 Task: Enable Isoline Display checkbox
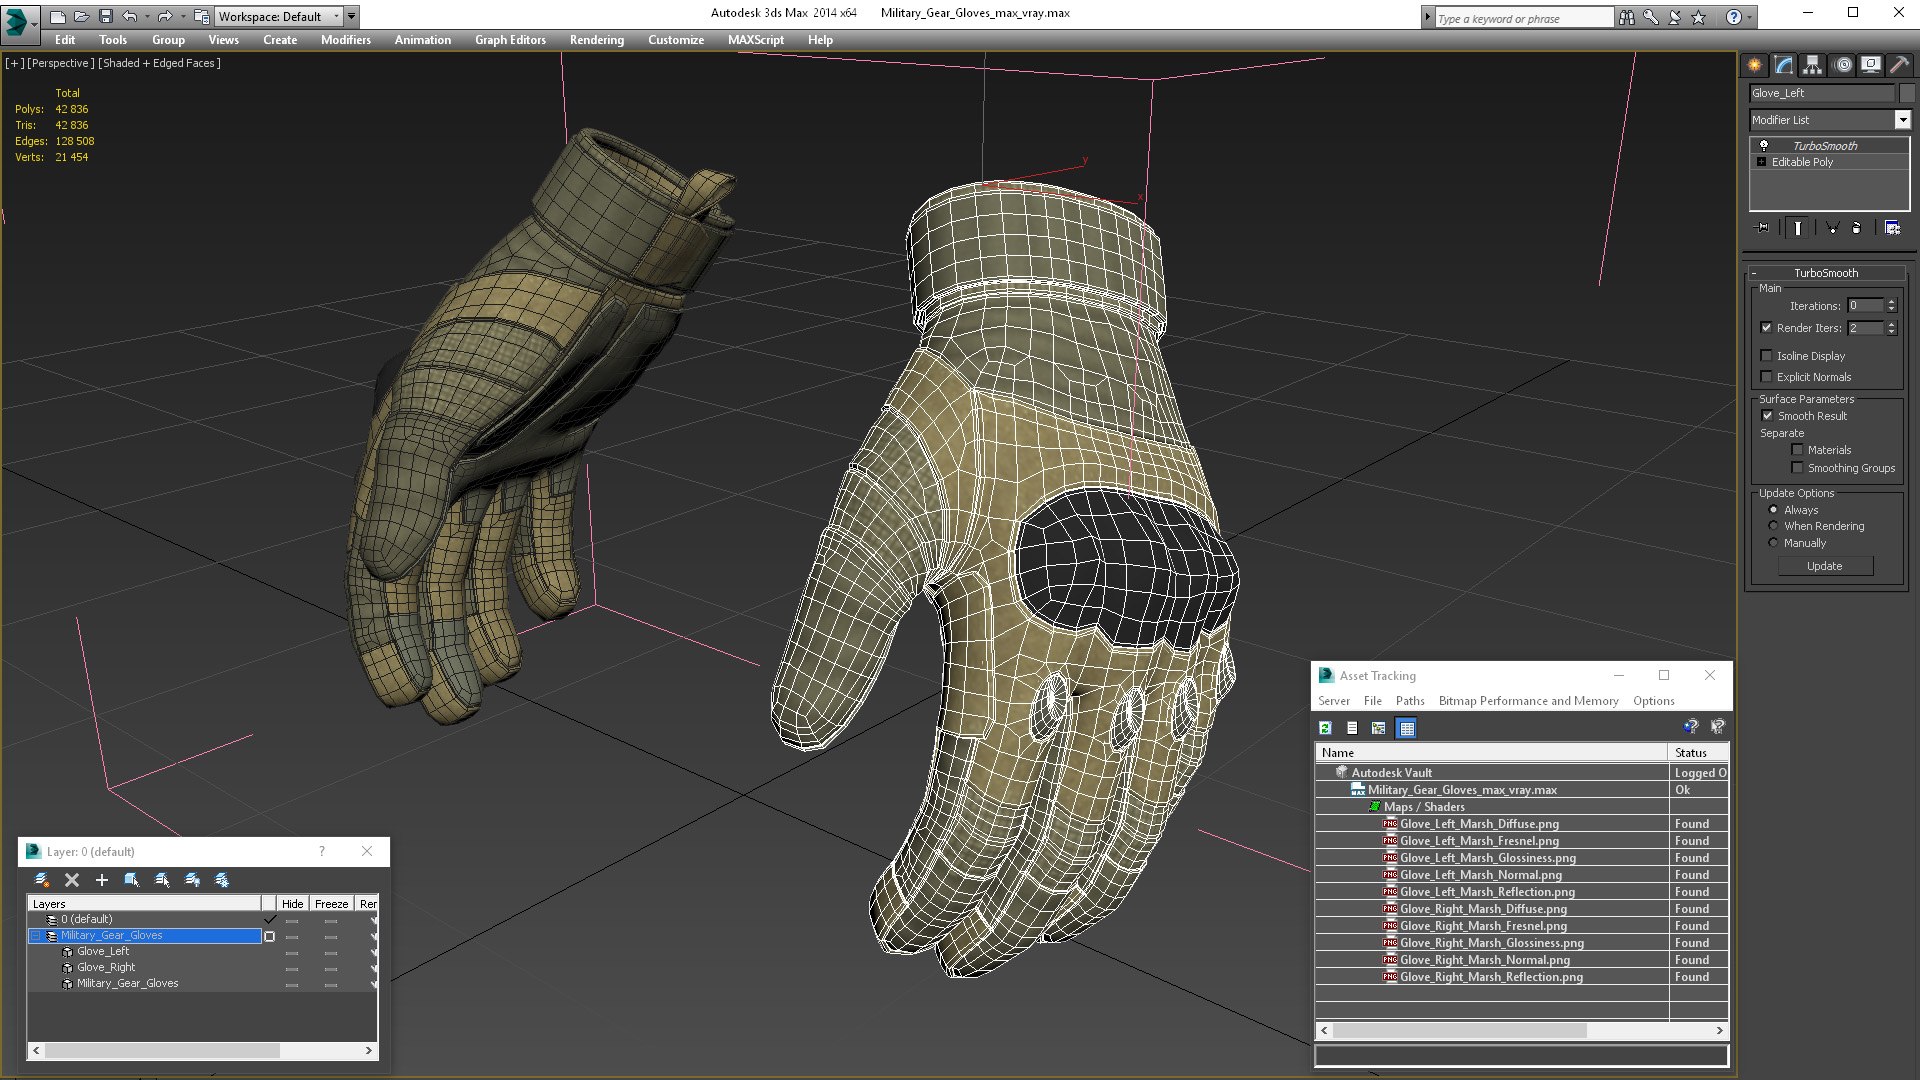pyautogui.click(x=1766, y=356)
